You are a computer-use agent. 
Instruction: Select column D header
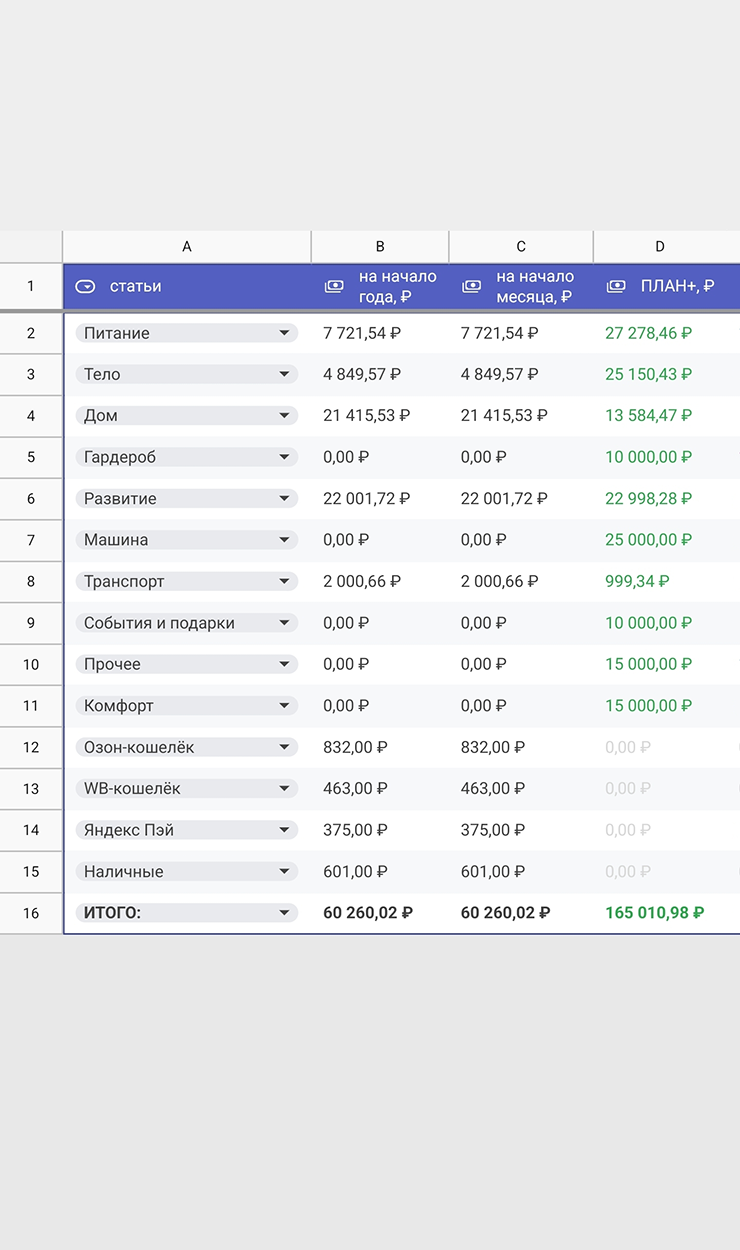(x=660, y=247)
